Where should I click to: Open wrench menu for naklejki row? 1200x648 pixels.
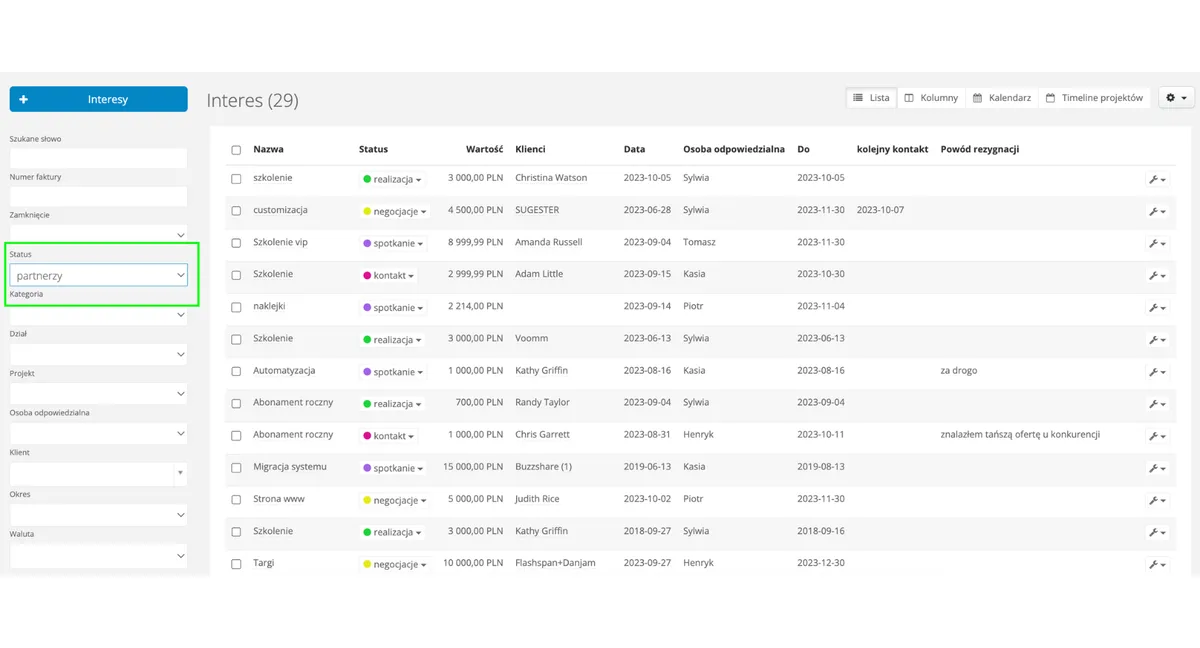(1157, 308)
